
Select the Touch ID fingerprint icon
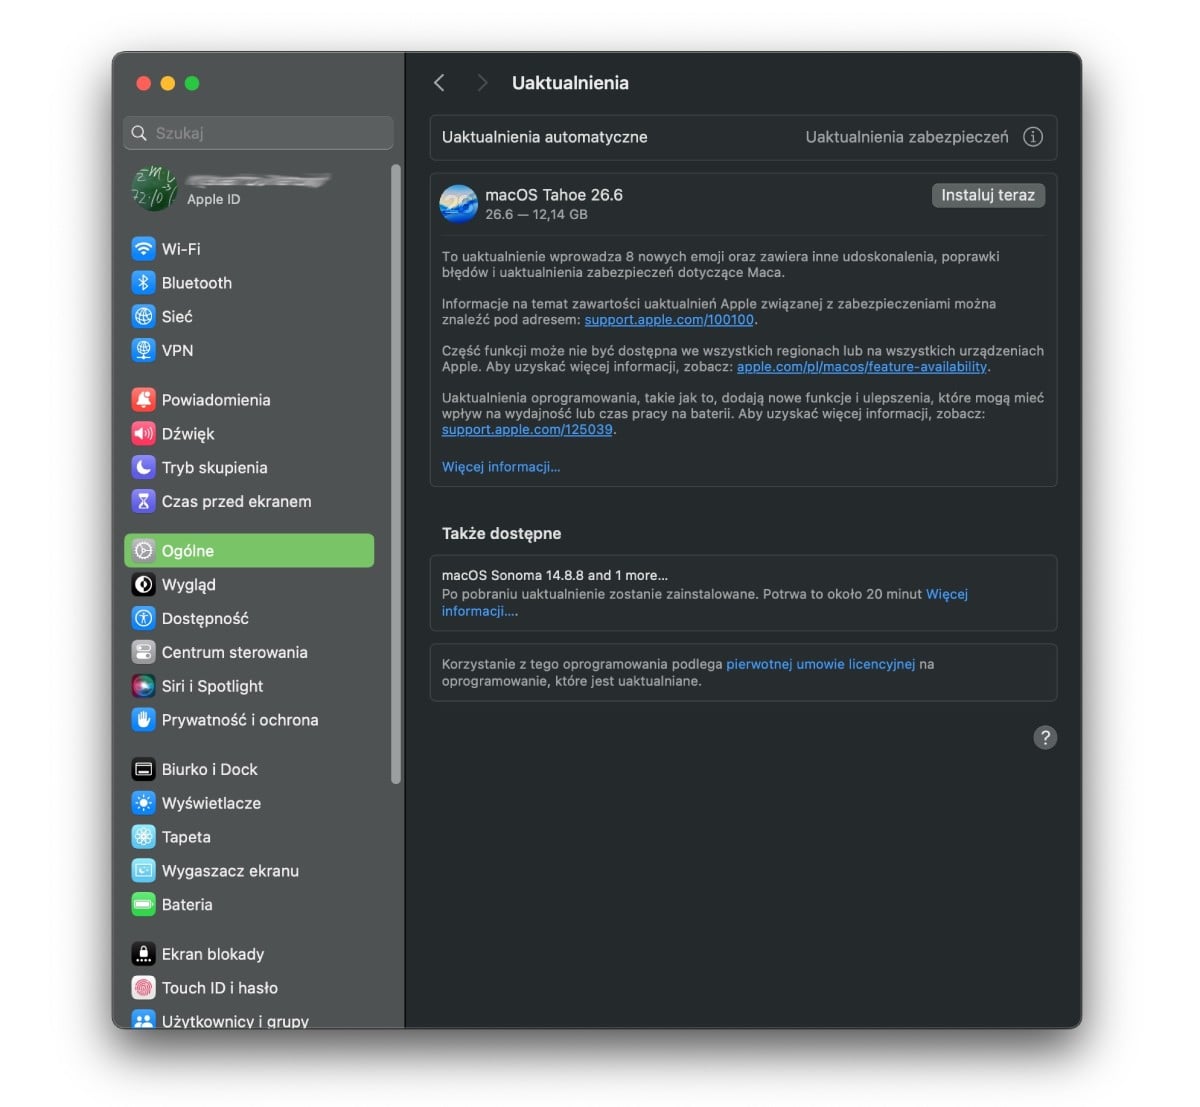143,988
